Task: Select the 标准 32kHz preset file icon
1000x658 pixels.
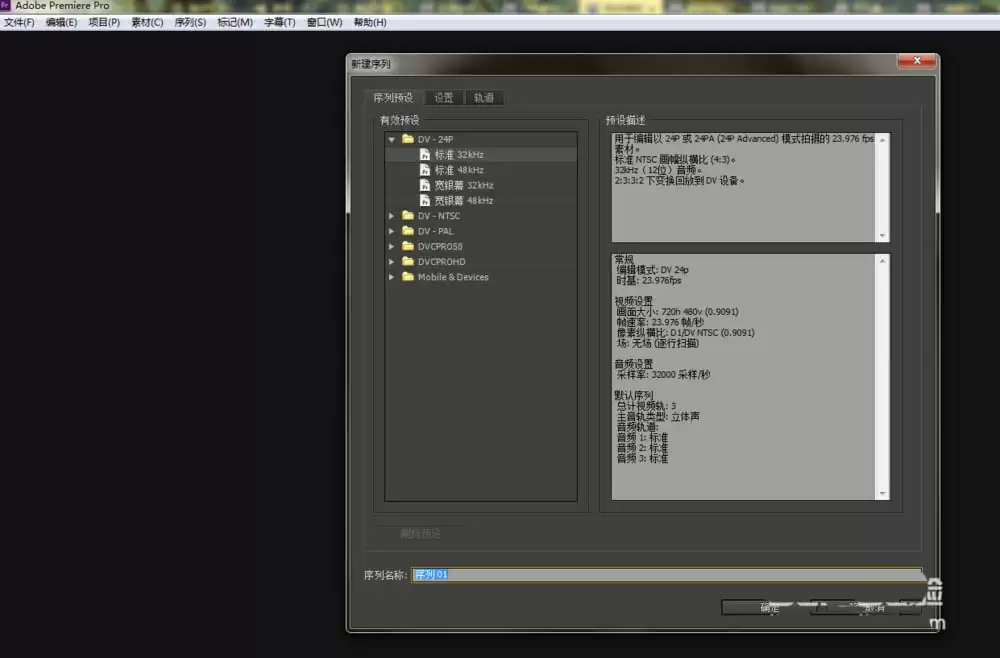Action: (x=425, y=155)
